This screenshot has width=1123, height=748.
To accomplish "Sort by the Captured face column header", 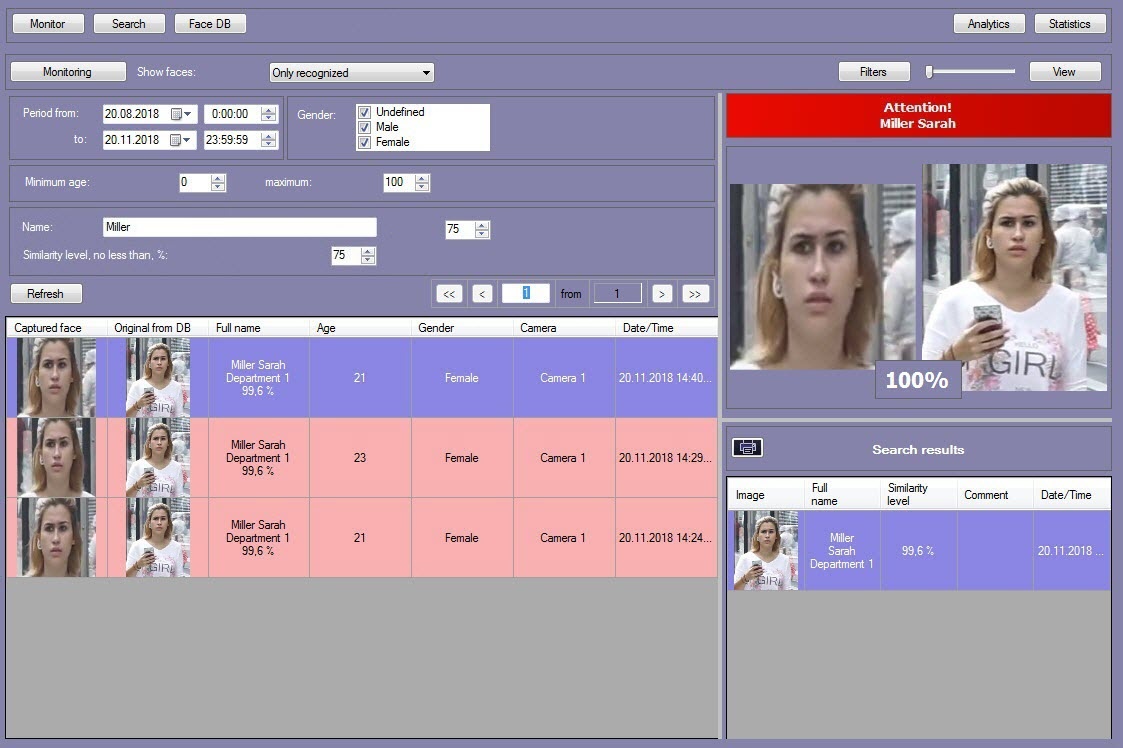I will pyautogui.click(x=57, y=328).
